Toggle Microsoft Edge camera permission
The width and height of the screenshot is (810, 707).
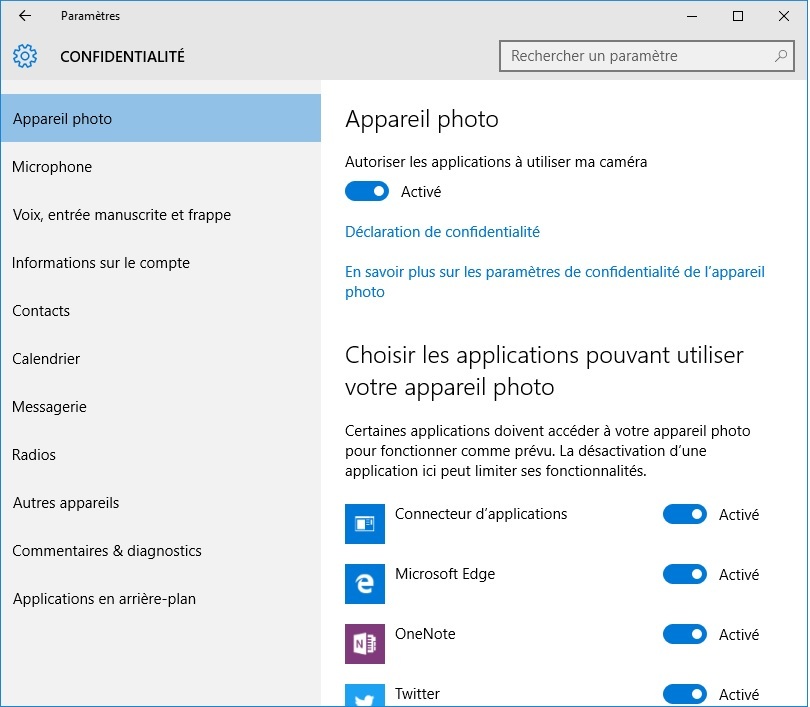pyautogui.click(x=684, y=574)
